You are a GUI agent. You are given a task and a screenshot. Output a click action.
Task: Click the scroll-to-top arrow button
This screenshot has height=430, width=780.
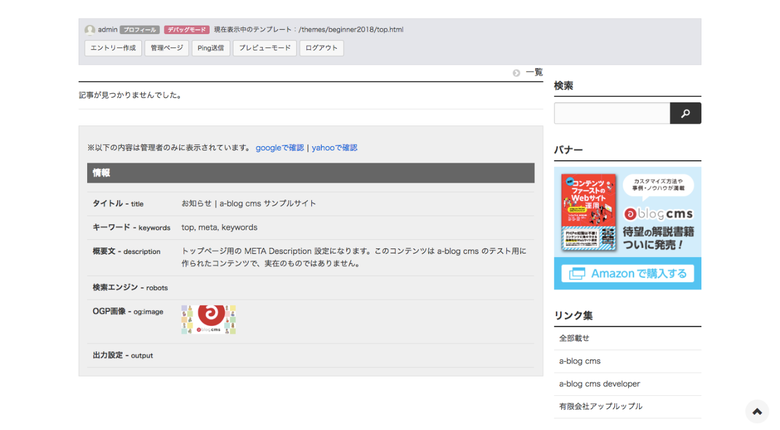pyautogui.click(x=757, y=411)
